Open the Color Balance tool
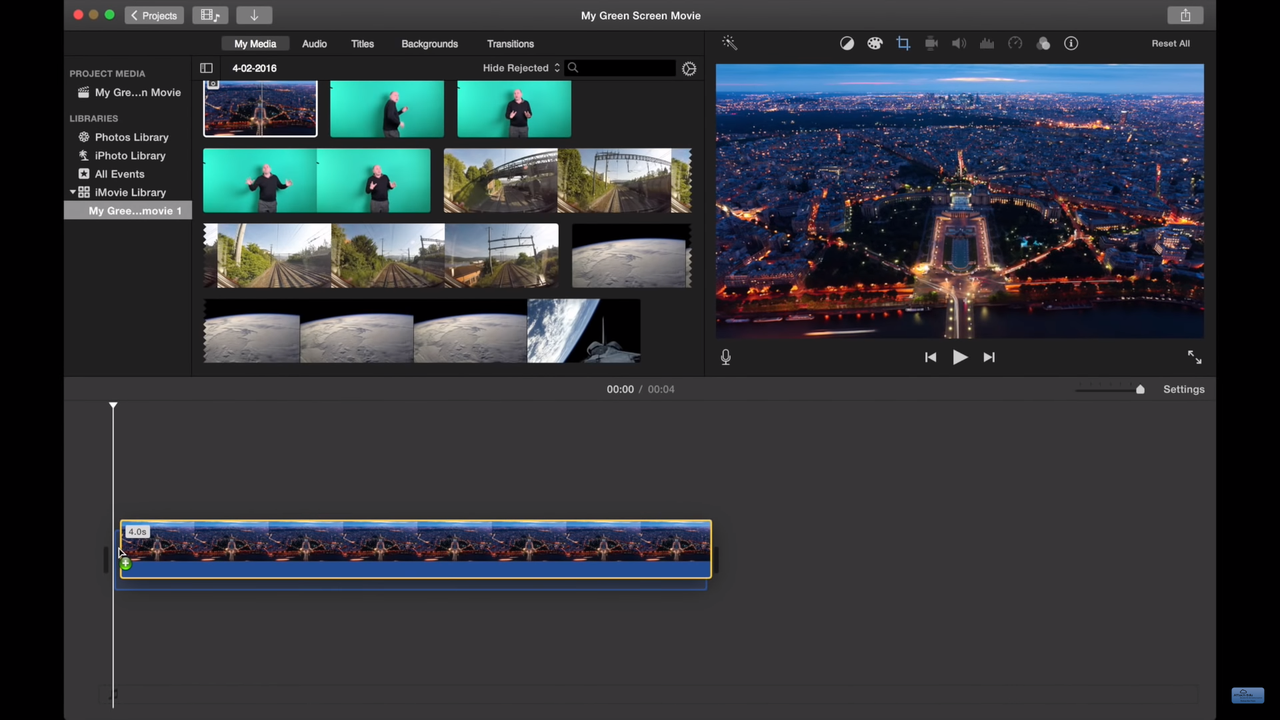The image size is (1280, 720). [847, 43]
